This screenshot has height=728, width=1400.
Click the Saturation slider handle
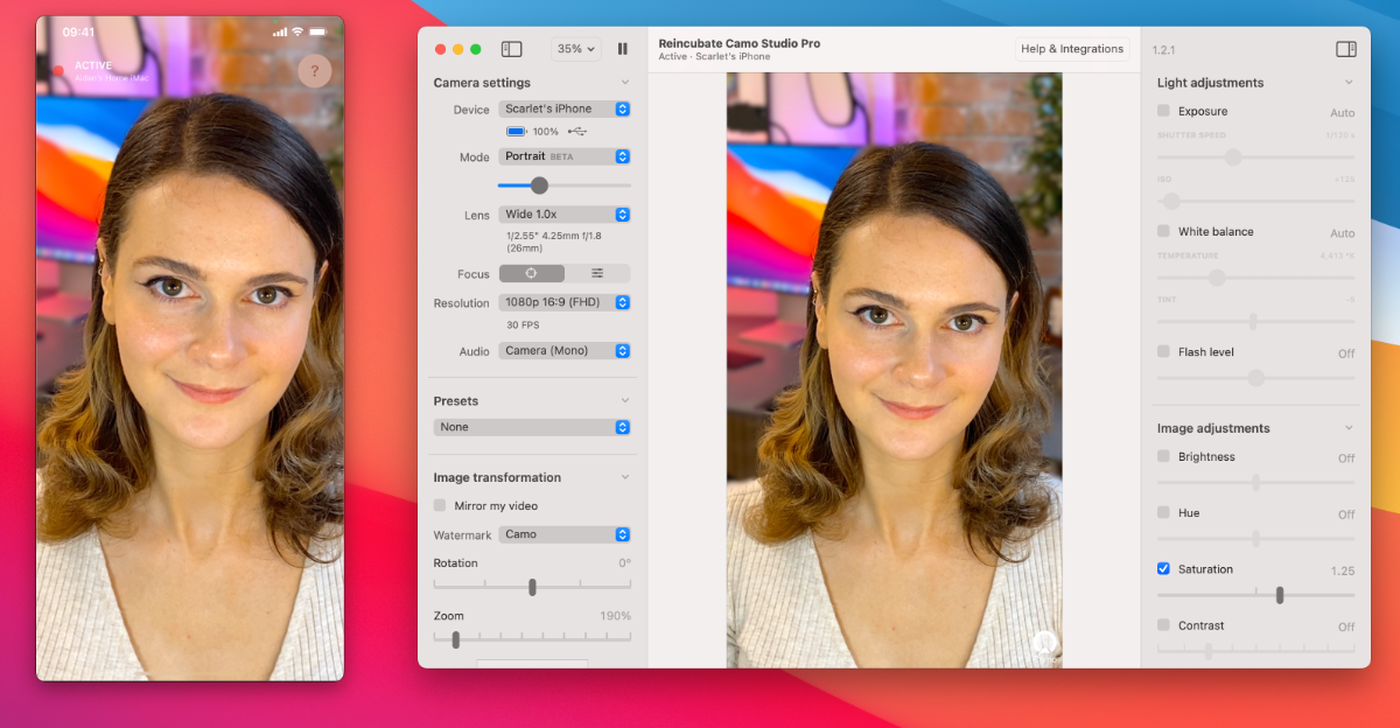pos(1279,595)
